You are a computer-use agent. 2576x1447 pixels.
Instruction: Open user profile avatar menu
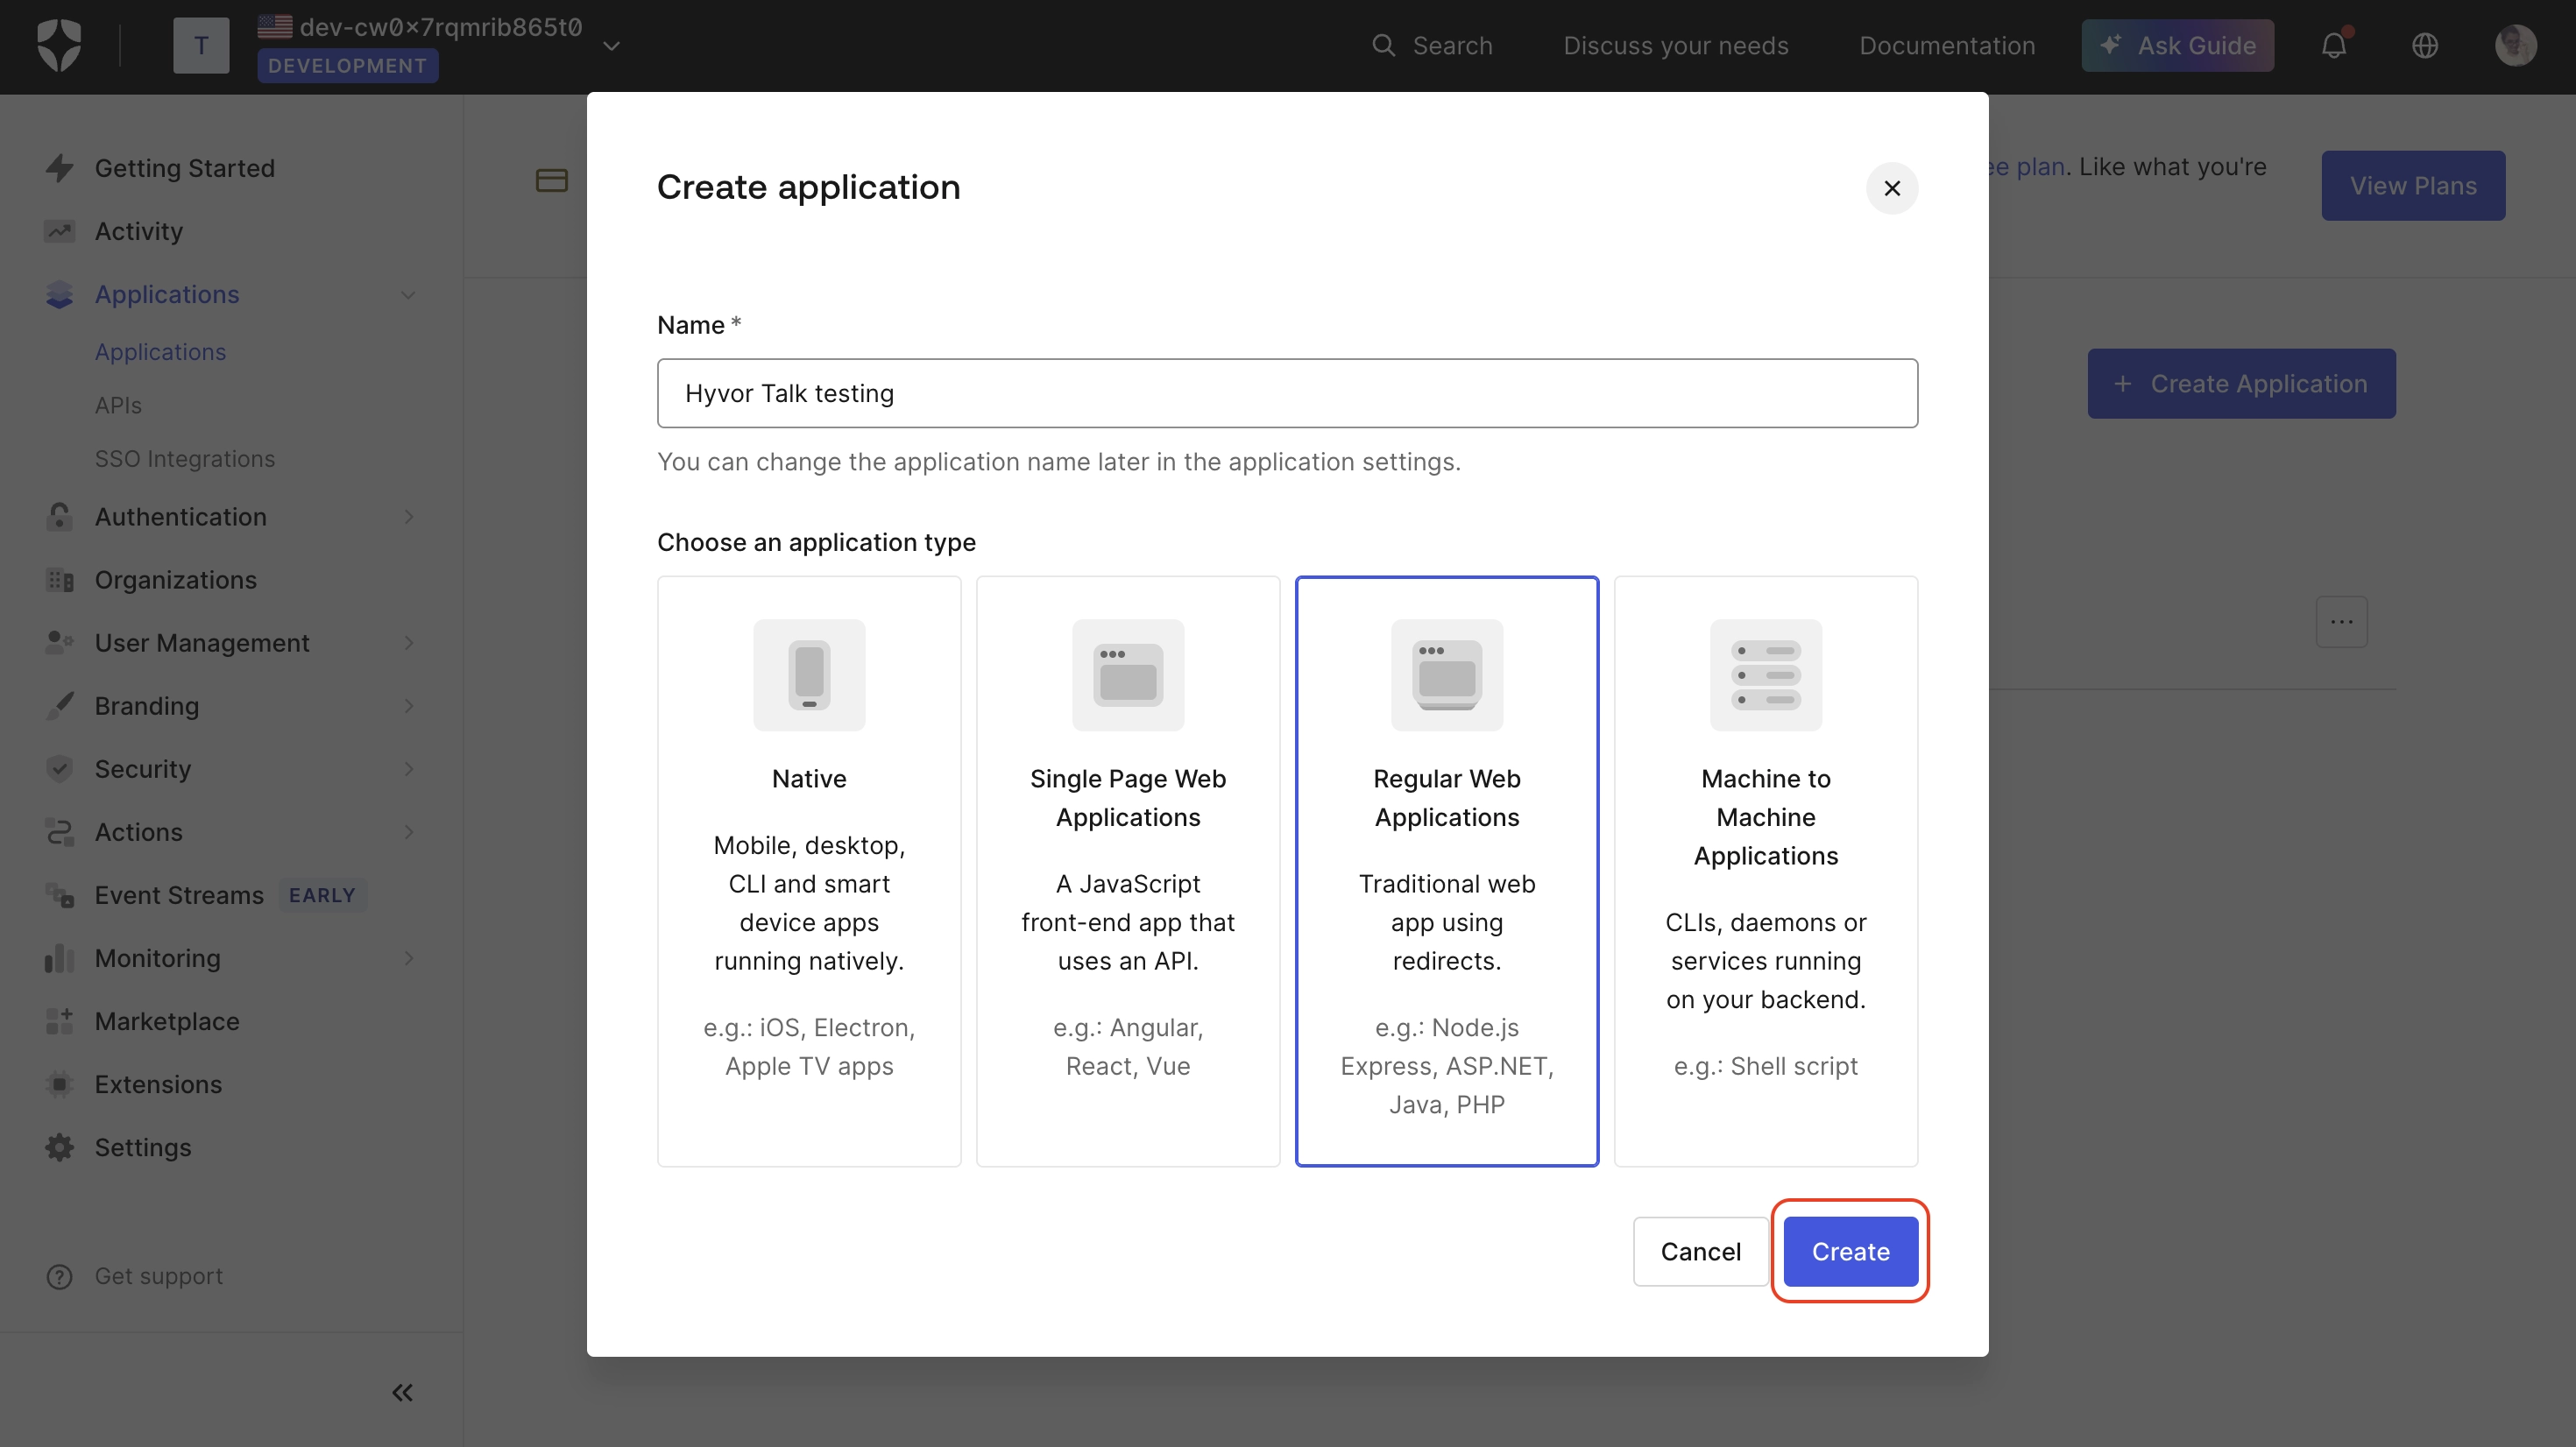pos(2515,46)
